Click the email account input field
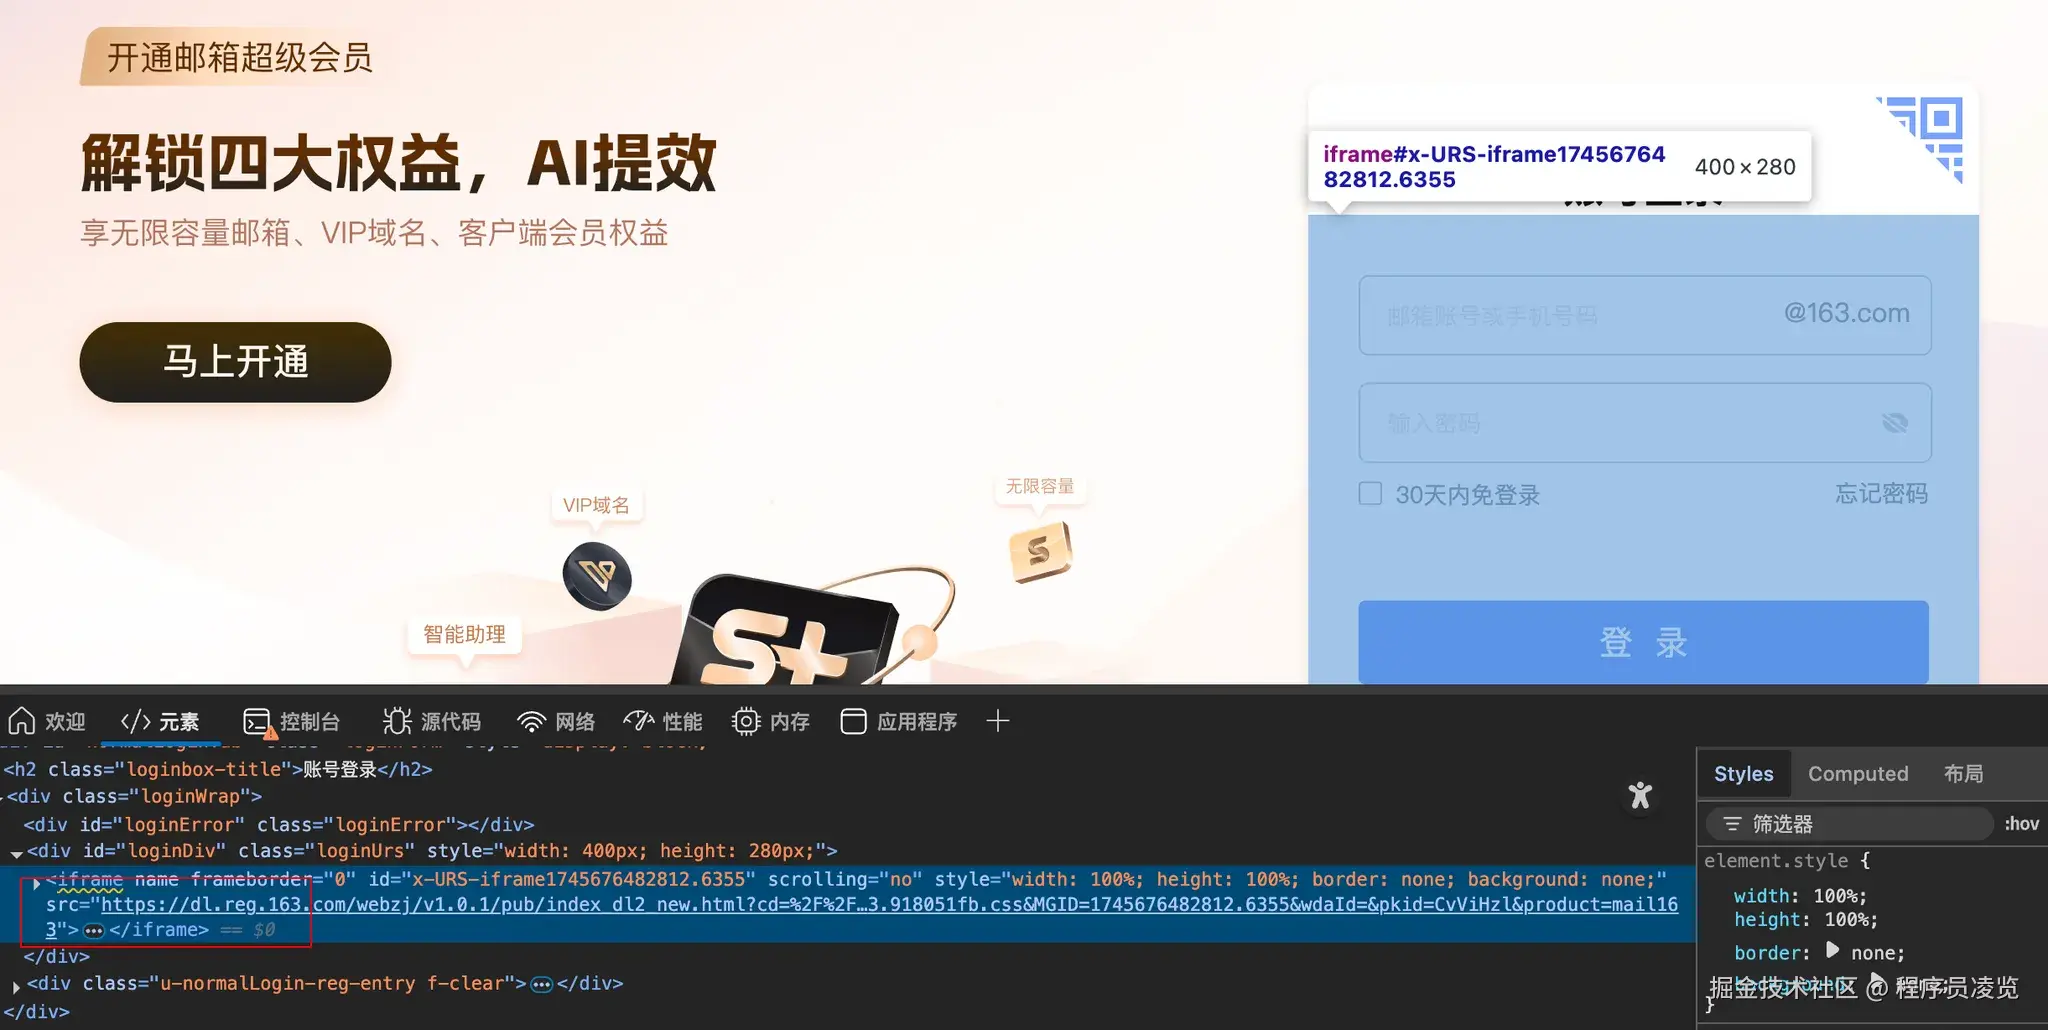 [1645, 315]
